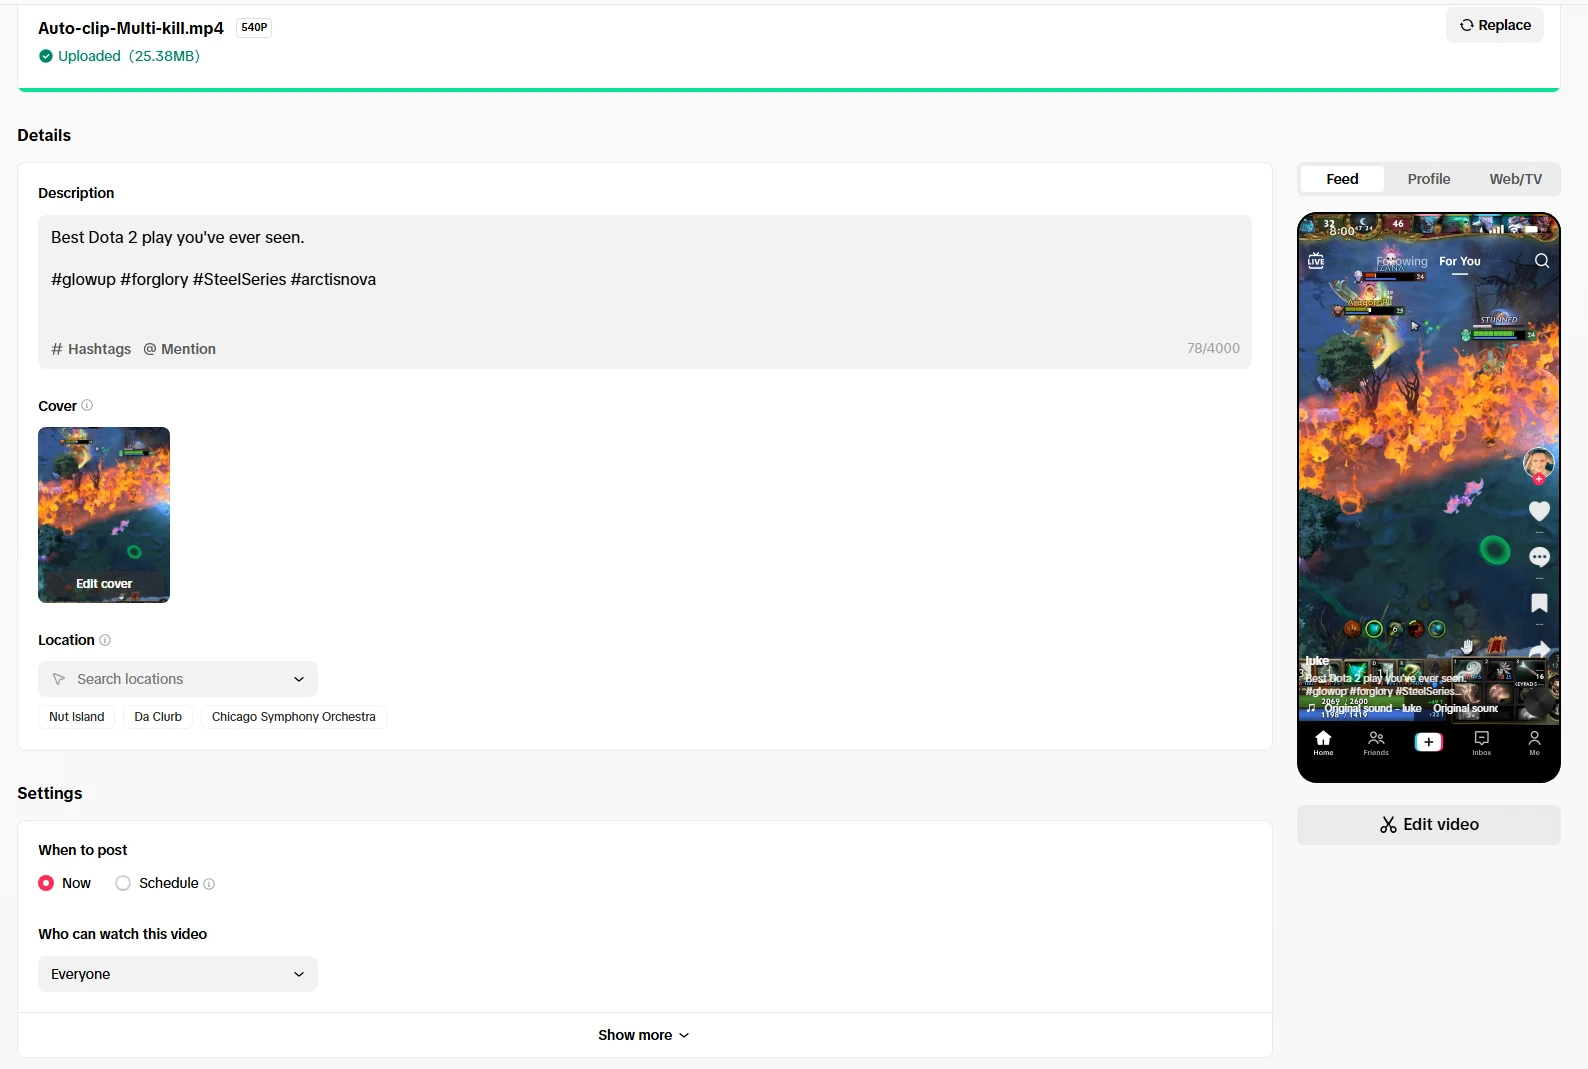
Task: Click the profile avatar in phone preview
Action: pos(1538,463)
